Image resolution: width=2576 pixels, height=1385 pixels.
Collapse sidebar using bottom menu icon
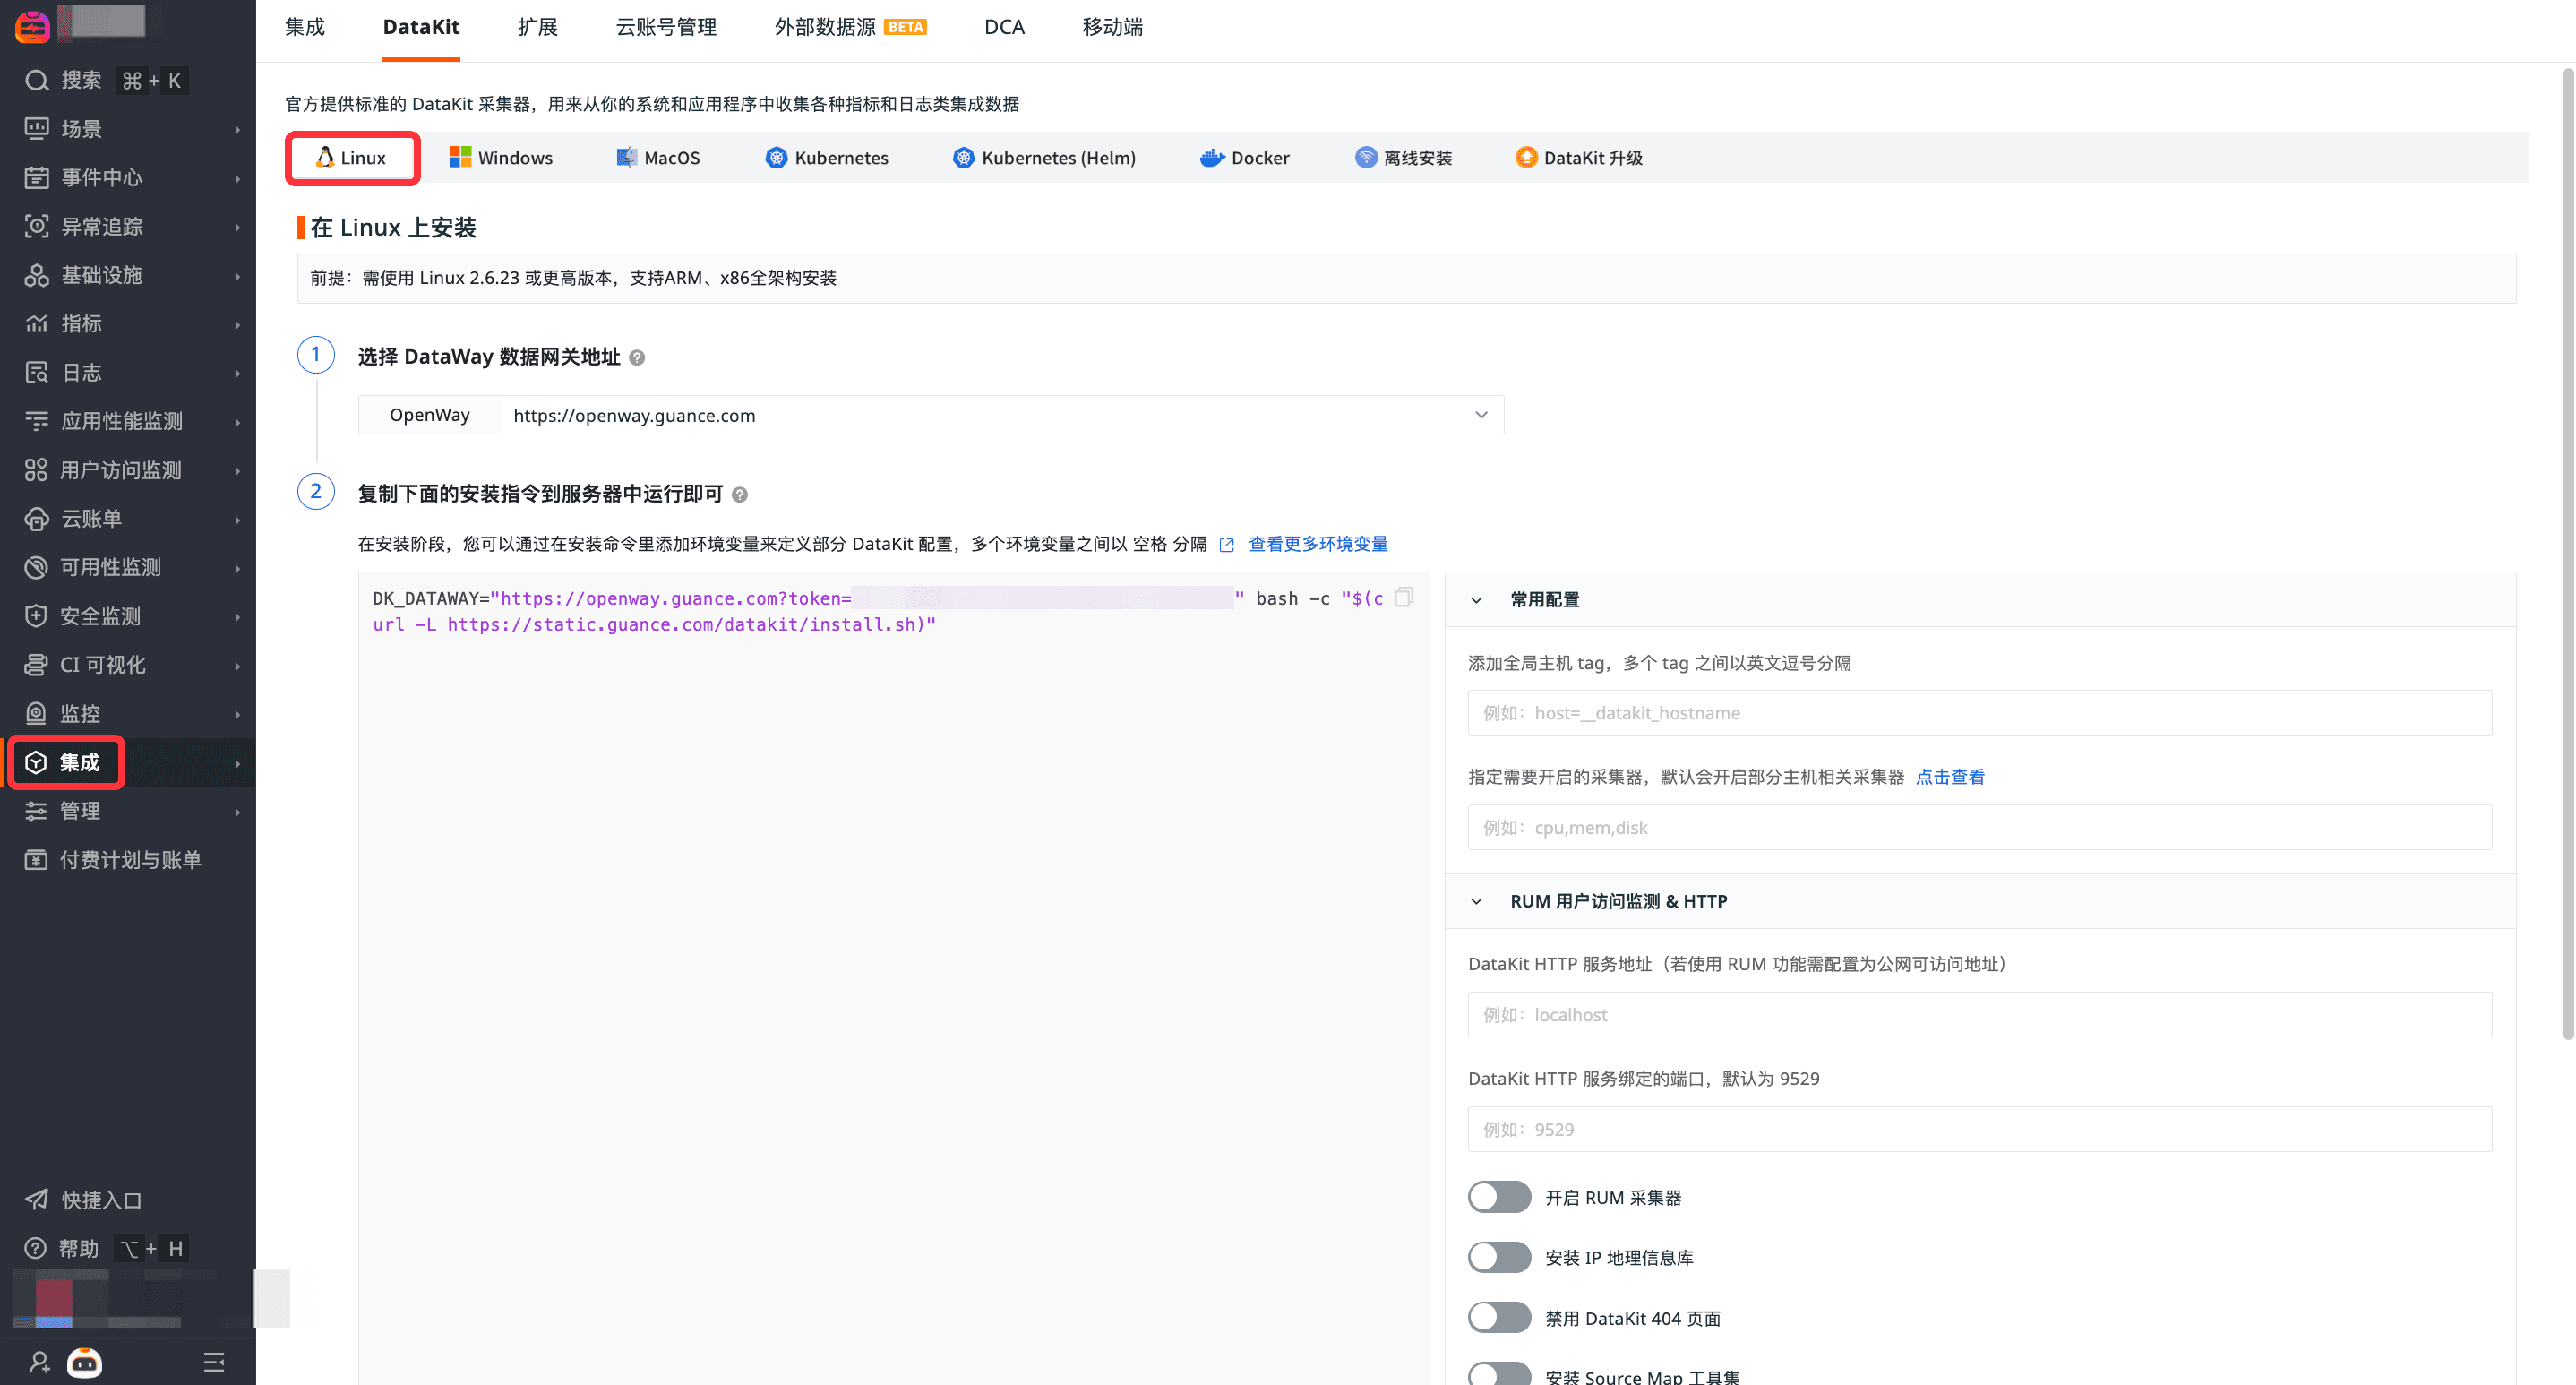click(x=214, y=1362)
